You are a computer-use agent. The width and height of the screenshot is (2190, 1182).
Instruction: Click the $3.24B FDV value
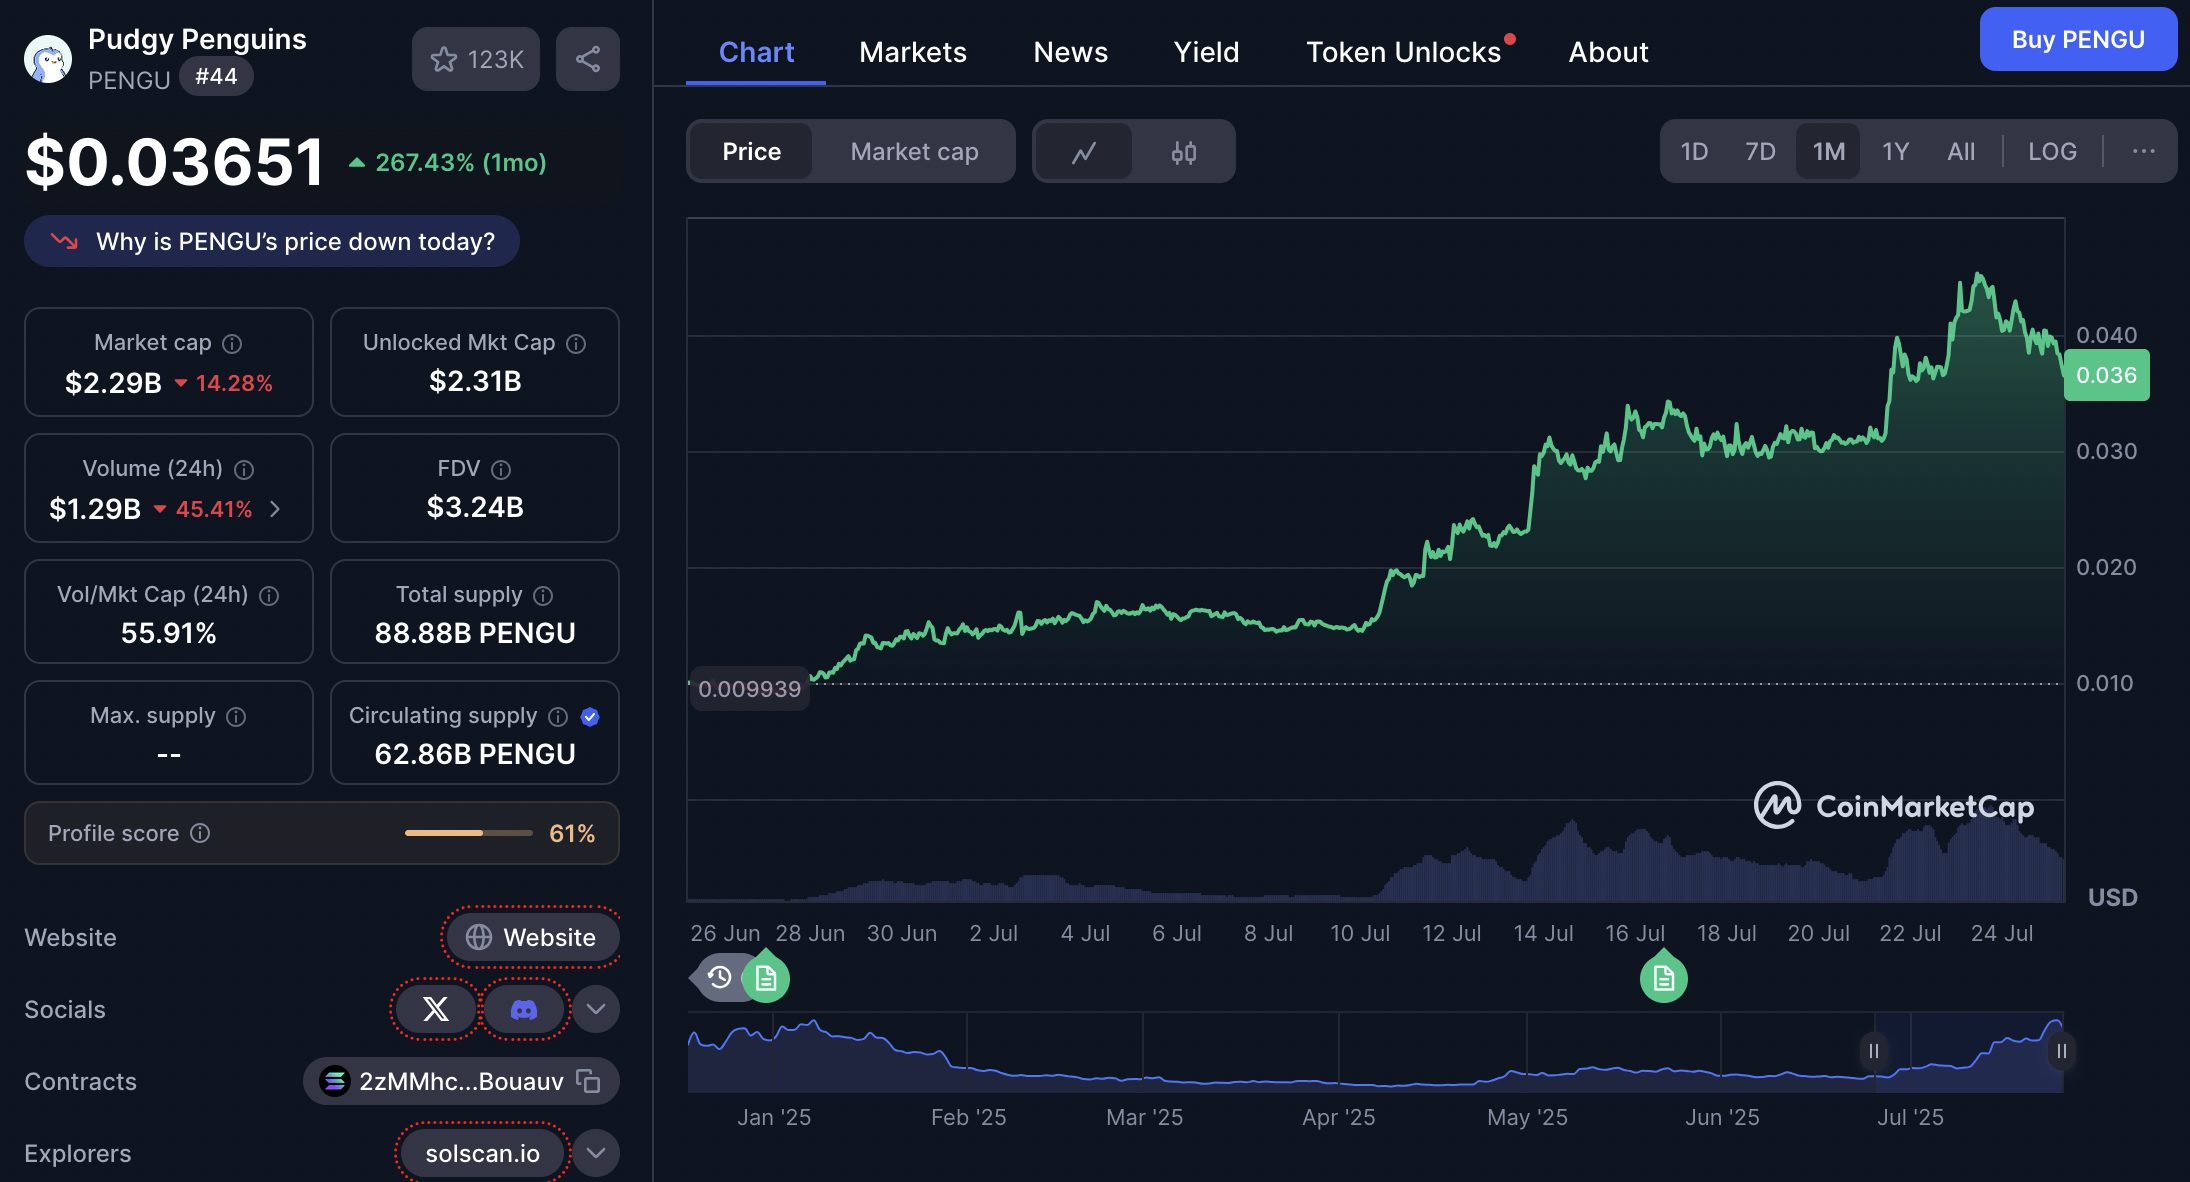coord(475,507)
